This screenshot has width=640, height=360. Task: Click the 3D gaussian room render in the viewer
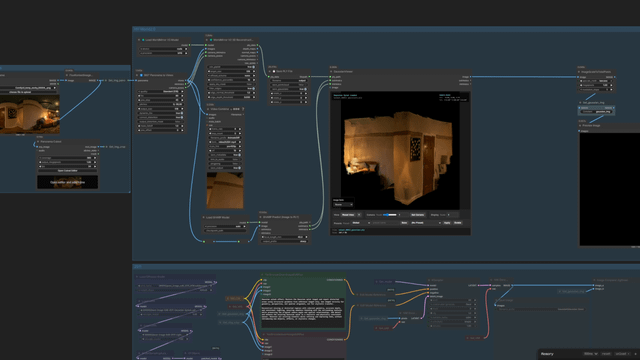(398, 157)
